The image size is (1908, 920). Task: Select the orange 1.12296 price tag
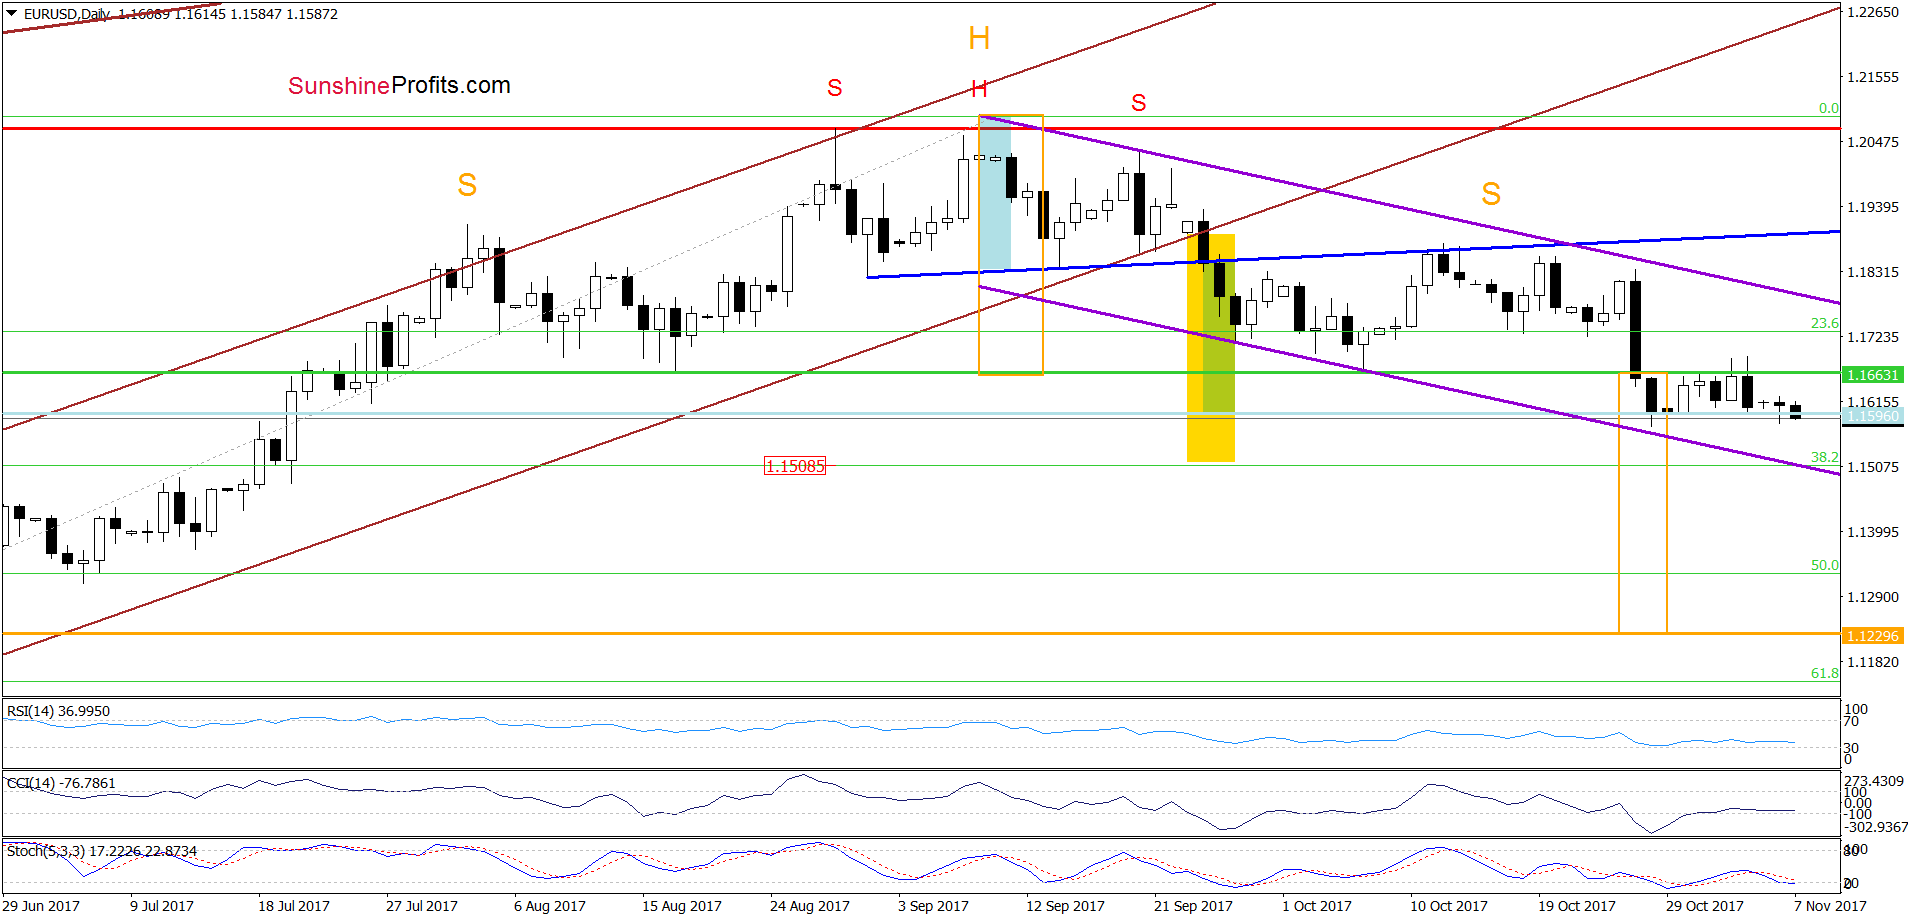[1872, 636]
